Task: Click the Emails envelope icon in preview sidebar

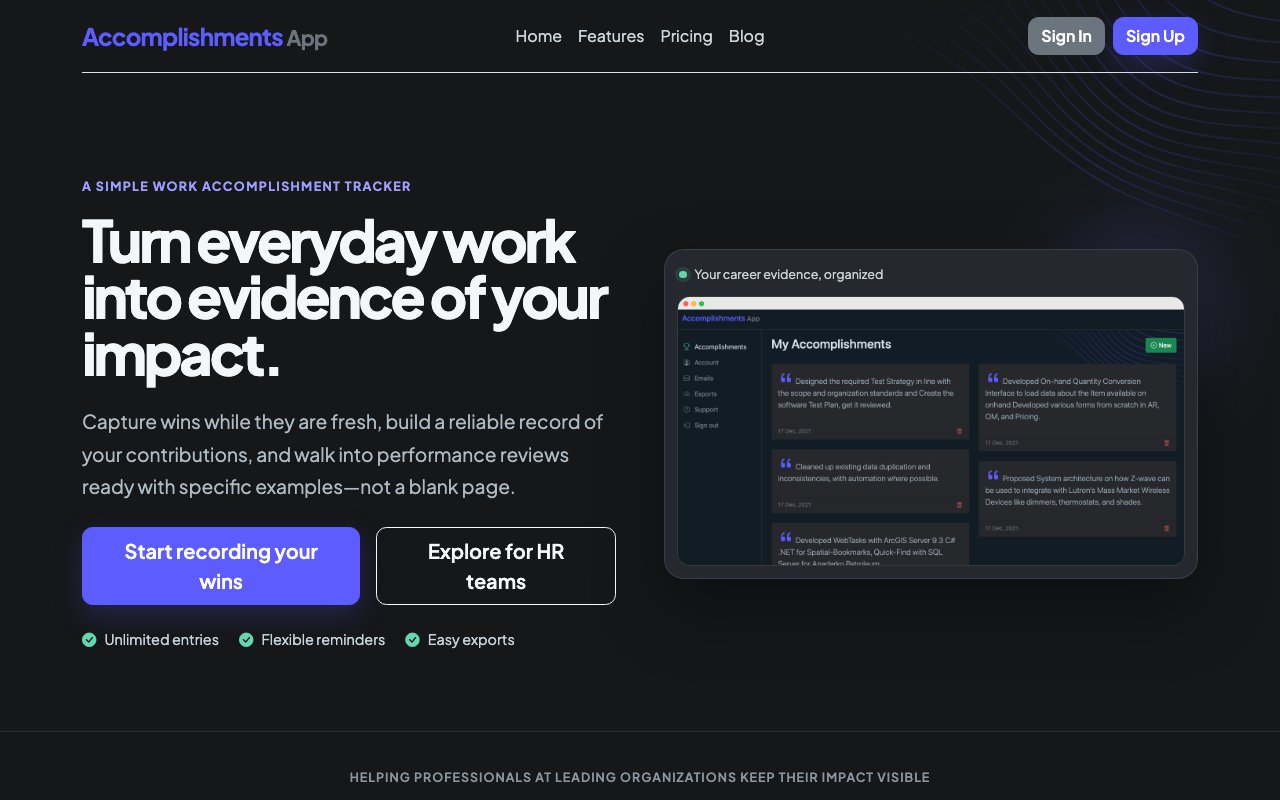Action: 686,378
